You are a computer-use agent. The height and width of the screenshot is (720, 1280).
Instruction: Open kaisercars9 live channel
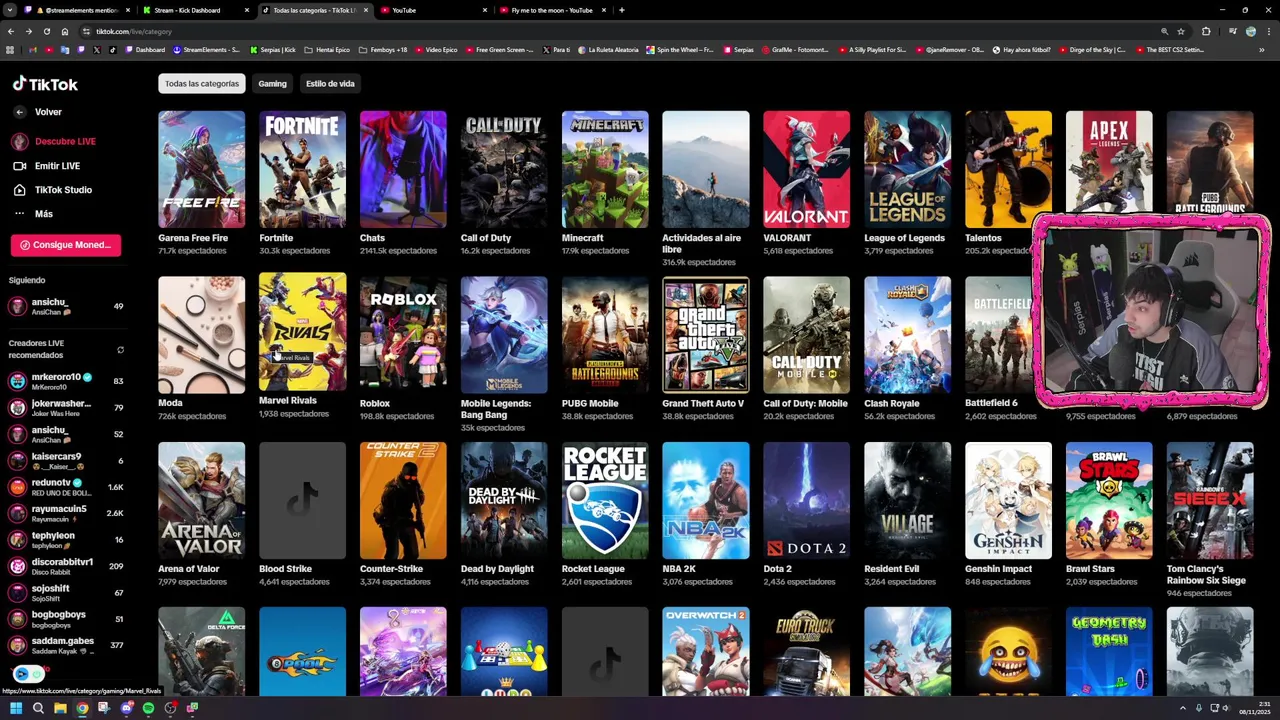point(66,461)
